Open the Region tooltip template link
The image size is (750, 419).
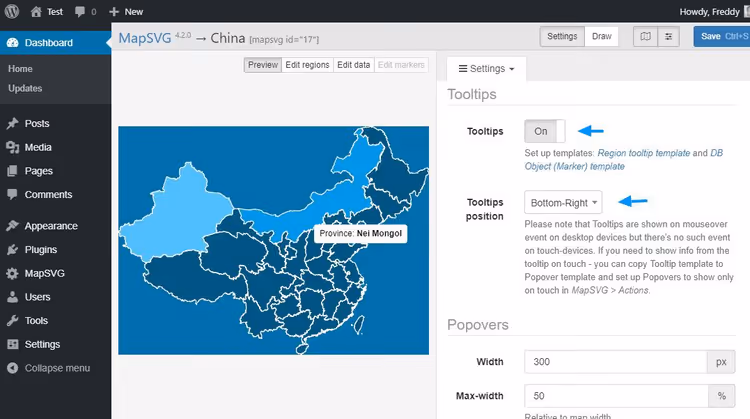[643, 153]
